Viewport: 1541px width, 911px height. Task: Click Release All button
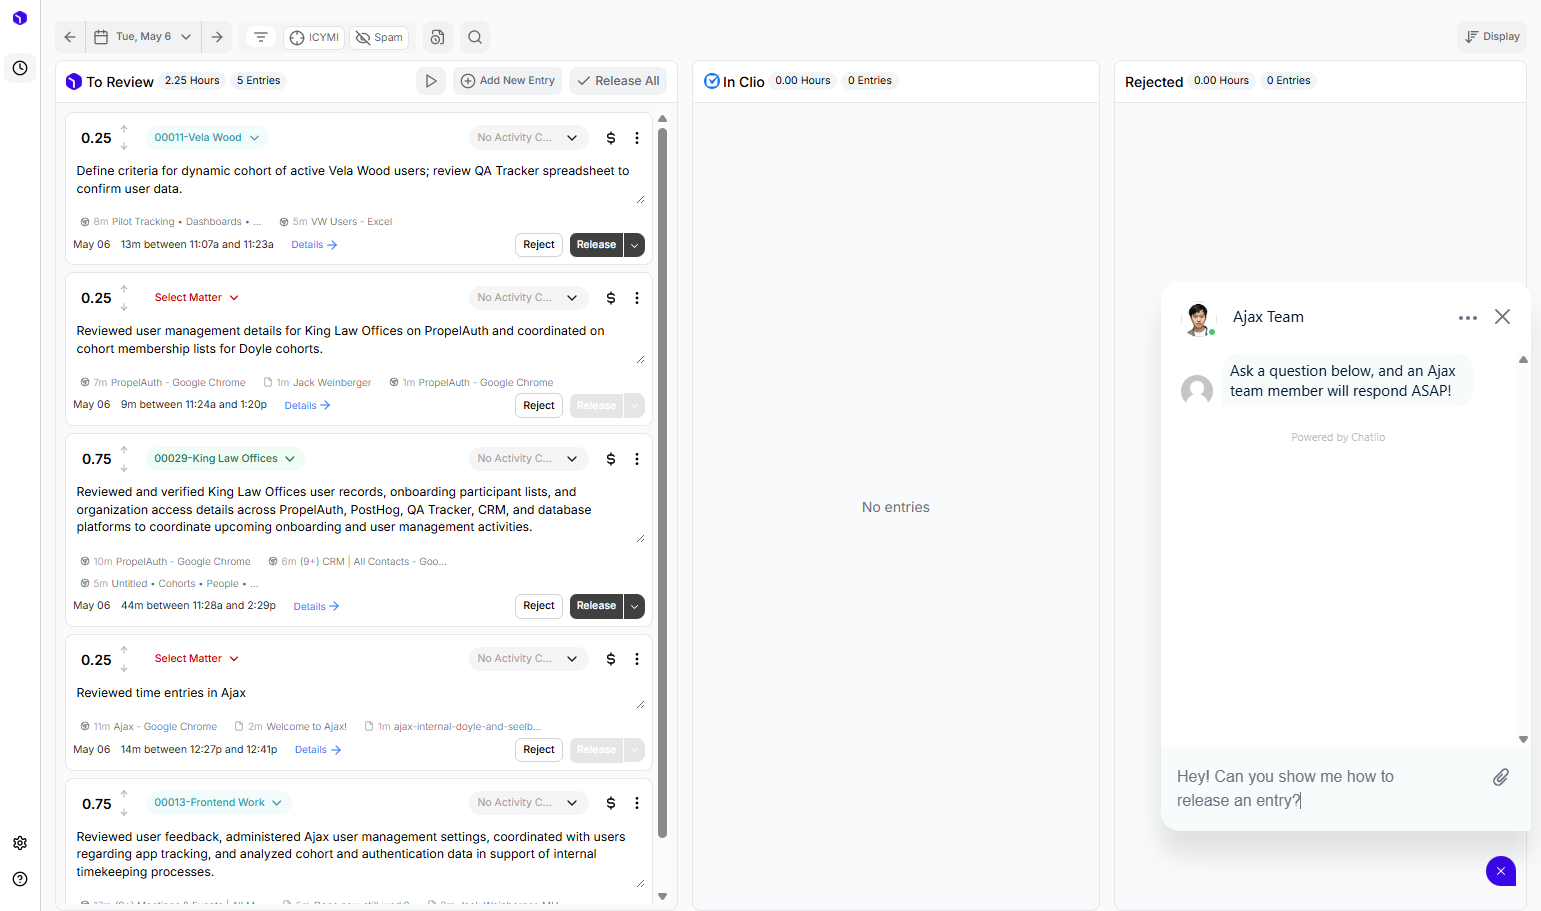click(x=618, y=81)
